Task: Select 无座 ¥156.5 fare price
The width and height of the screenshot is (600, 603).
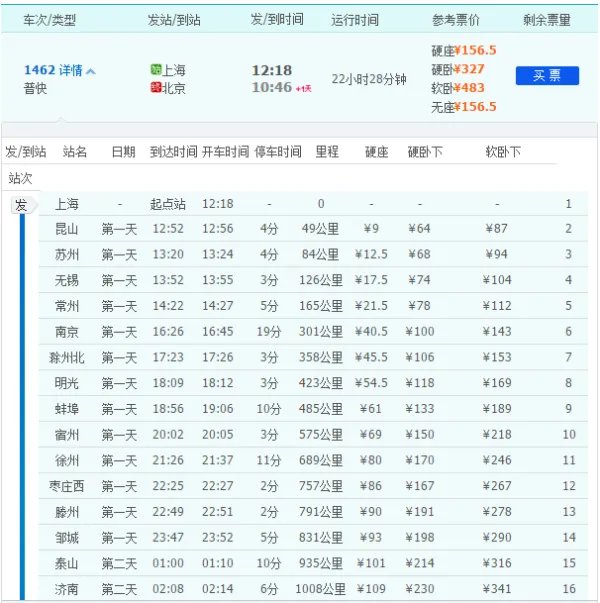Action: 463,107
